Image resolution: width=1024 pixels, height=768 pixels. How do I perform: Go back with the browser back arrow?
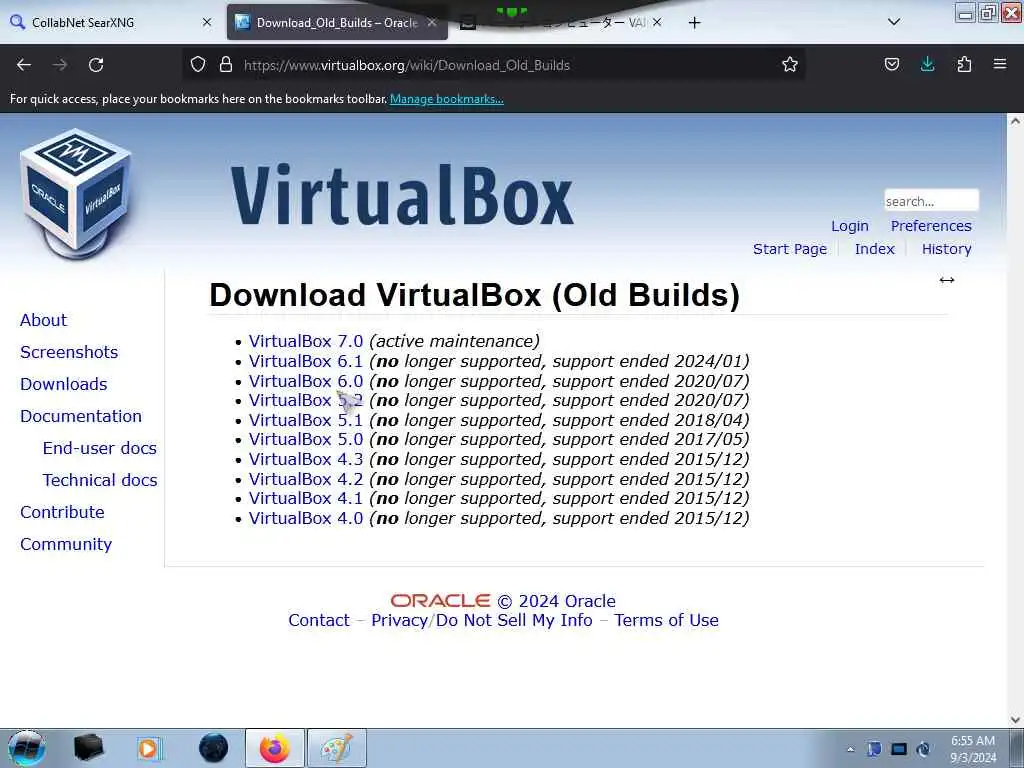[24, 65]
